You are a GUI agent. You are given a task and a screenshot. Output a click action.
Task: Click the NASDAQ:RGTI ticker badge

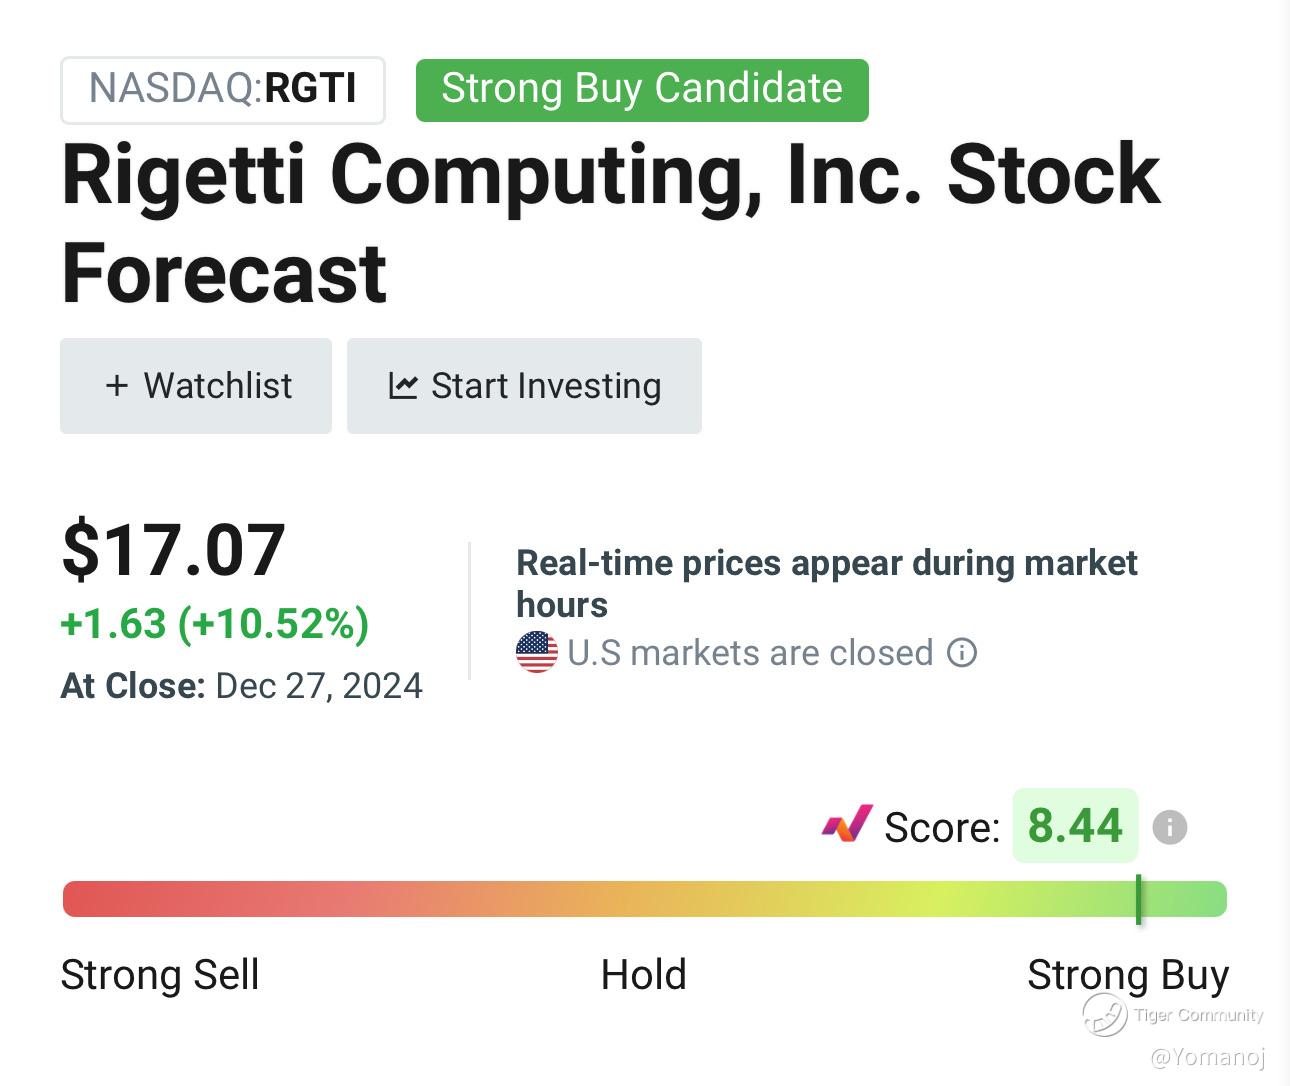tap(223, 89)
